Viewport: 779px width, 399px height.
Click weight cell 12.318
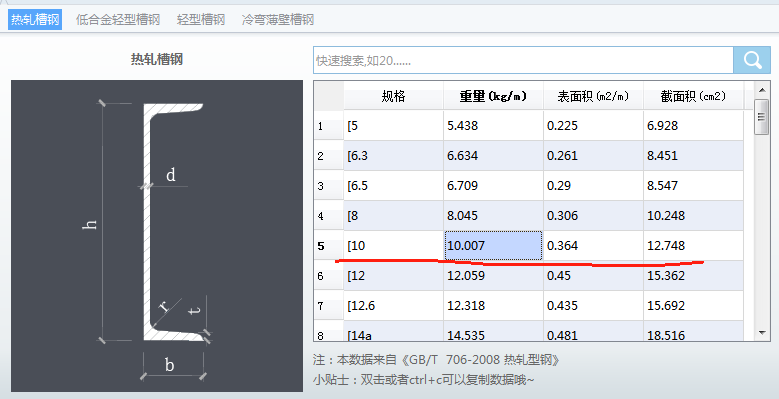[493, 306]
